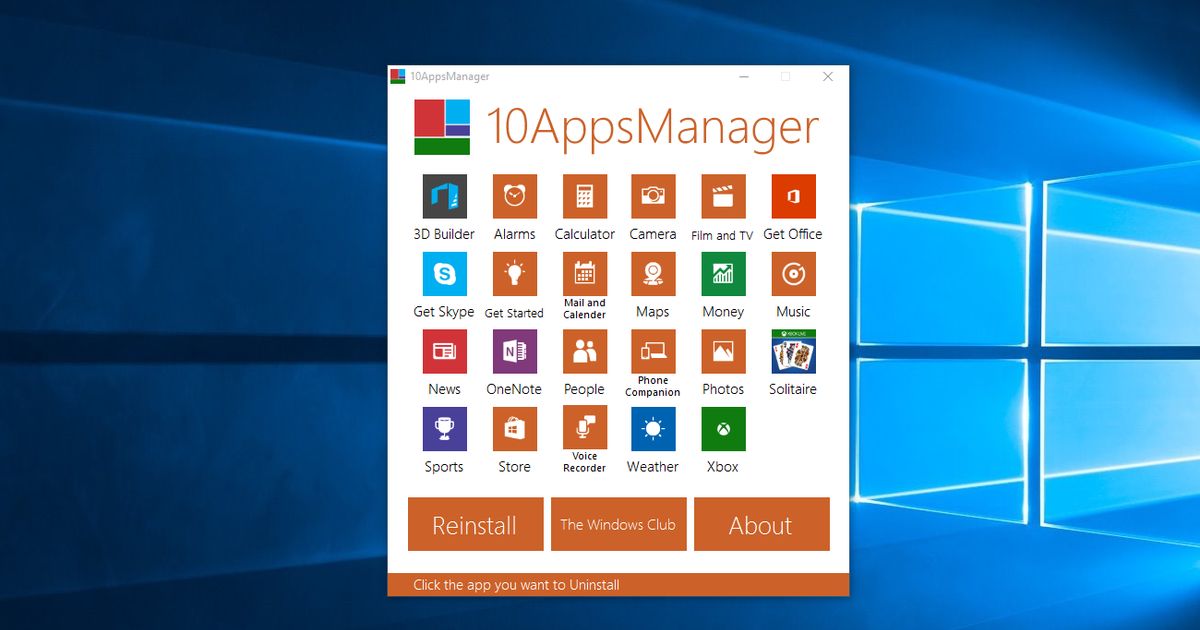
Task: Select the Money chart icon
Action: coord(723,273)
